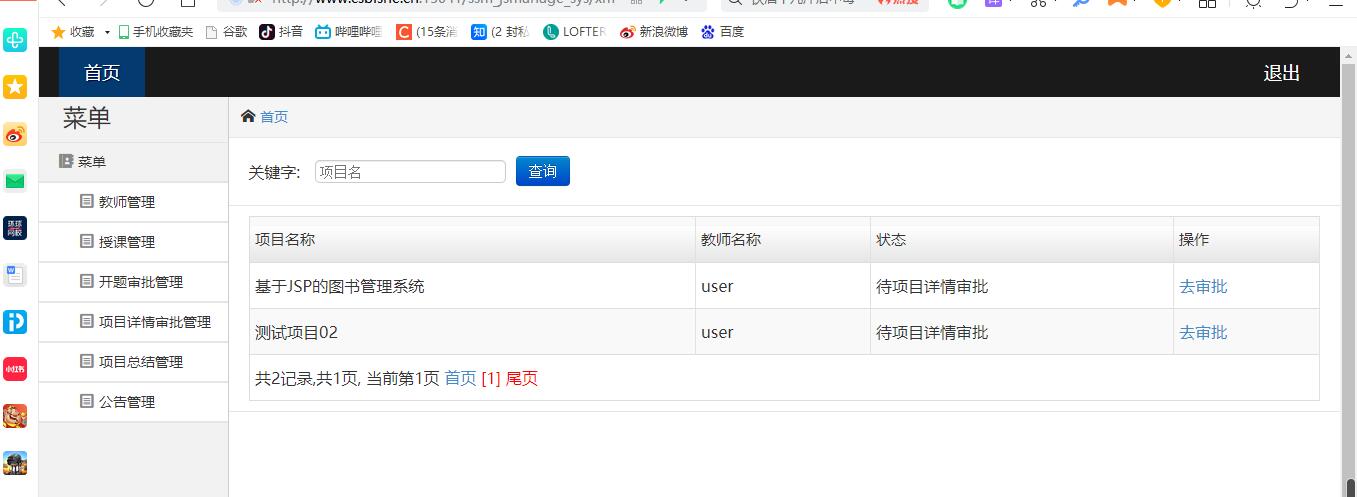Open the 手机收藏夹 bookmark
Screen dimensions: 1357x497
(155, 32)
